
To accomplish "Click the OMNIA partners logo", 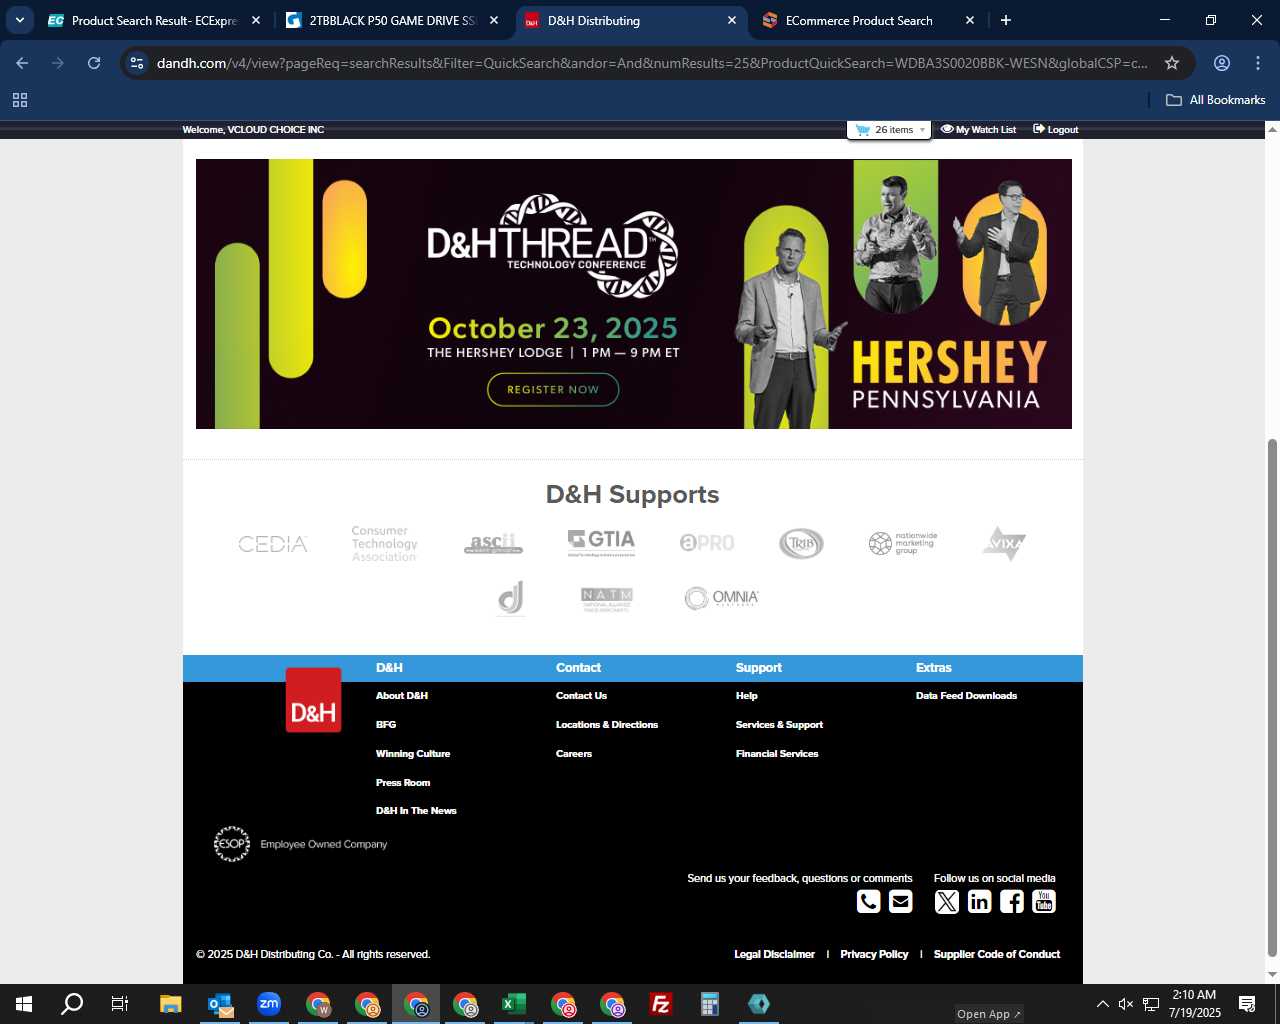I will coord(721,598).
